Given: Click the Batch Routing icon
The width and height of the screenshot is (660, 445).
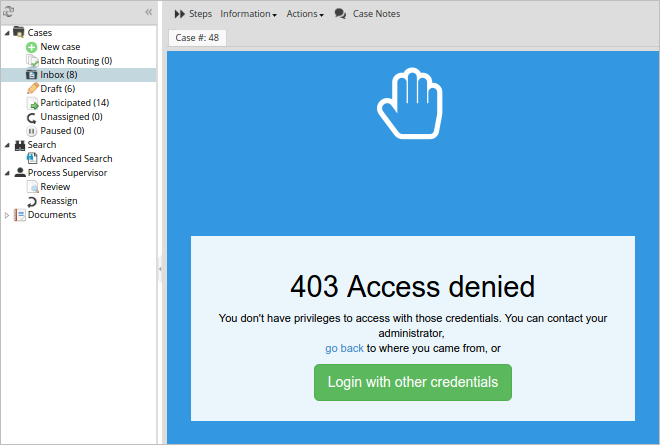Looking at the screenshot, I should click(32, 61).
